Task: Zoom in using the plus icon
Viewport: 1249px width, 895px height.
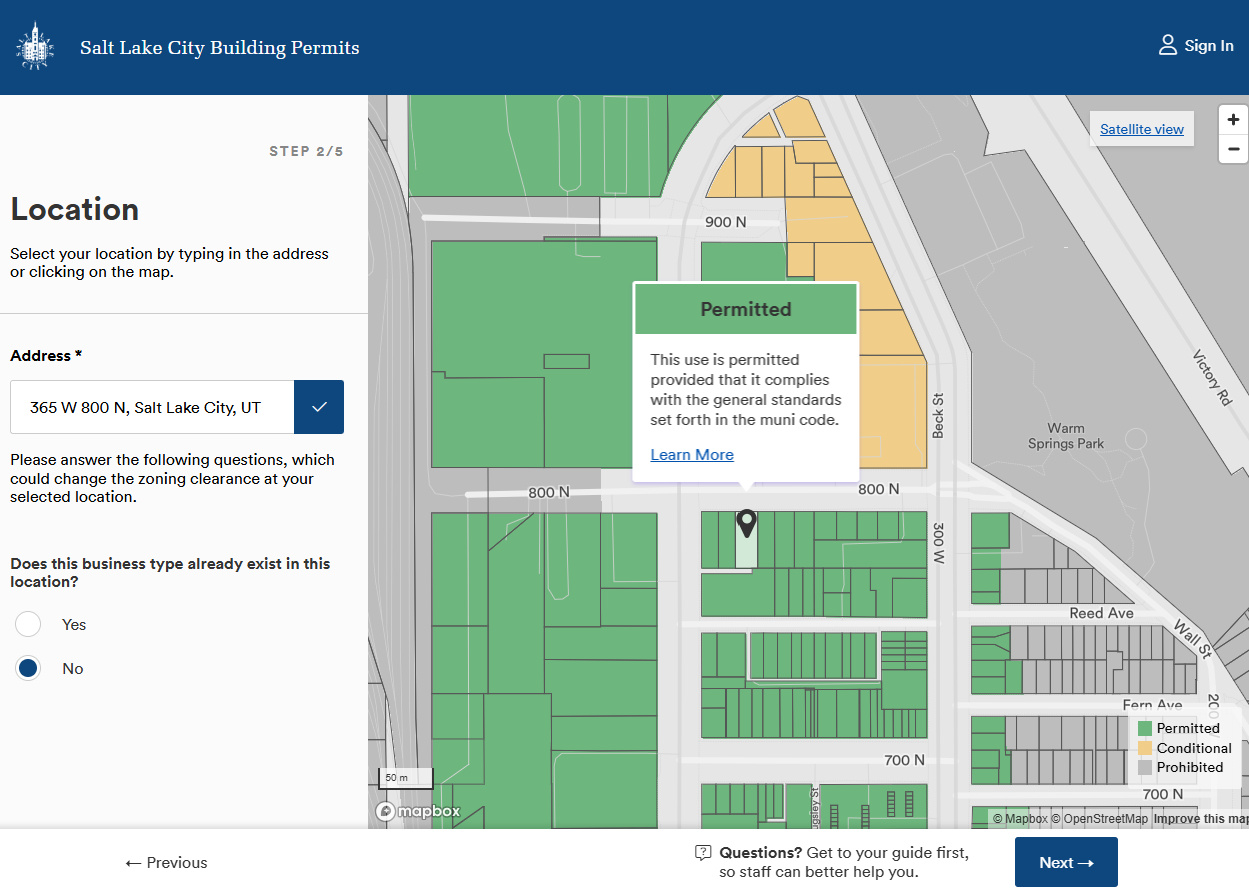Action: [1233, 119]
